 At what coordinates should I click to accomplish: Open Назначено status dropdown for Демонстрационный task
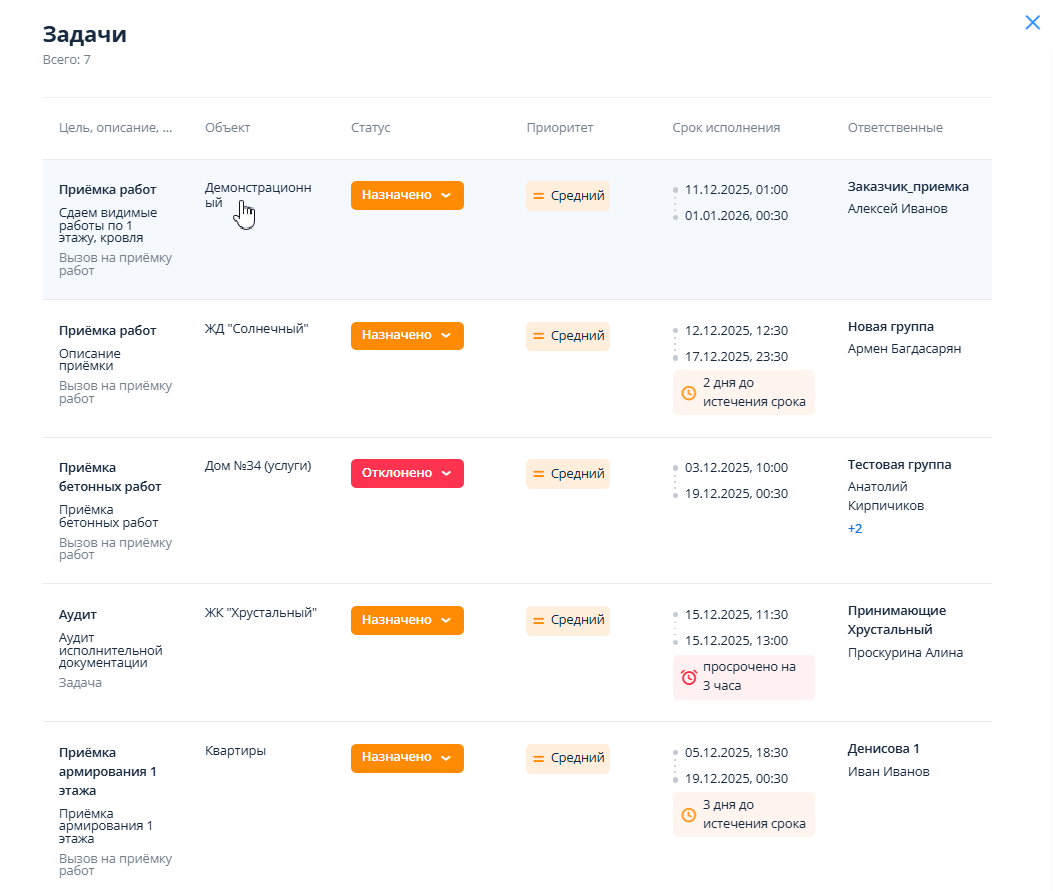(x=407, y=196)
